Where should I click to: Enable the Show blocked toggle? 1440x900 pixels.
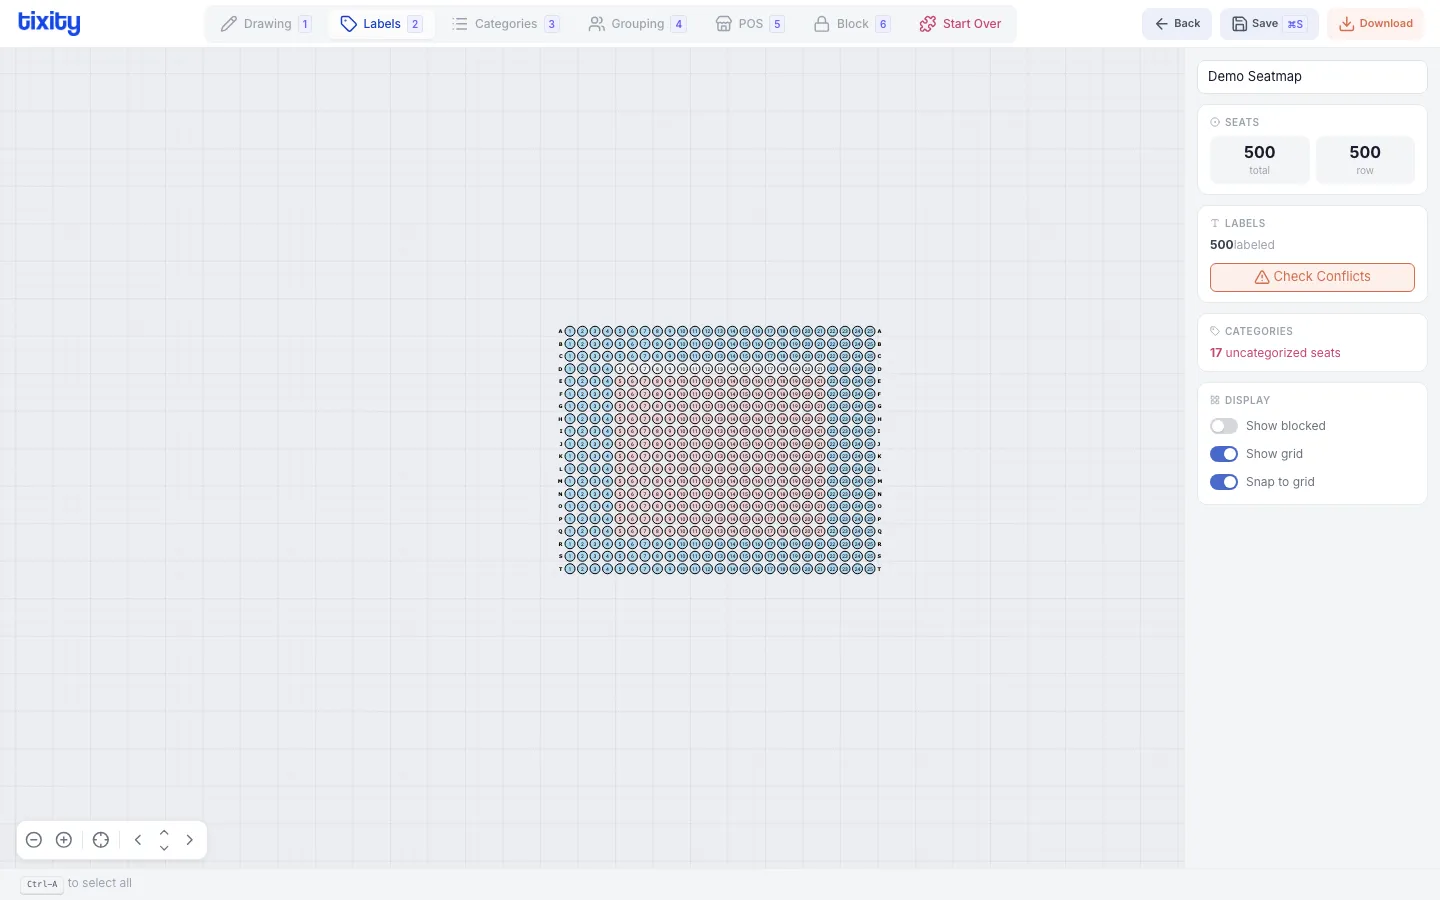(x=1223, y=426)
